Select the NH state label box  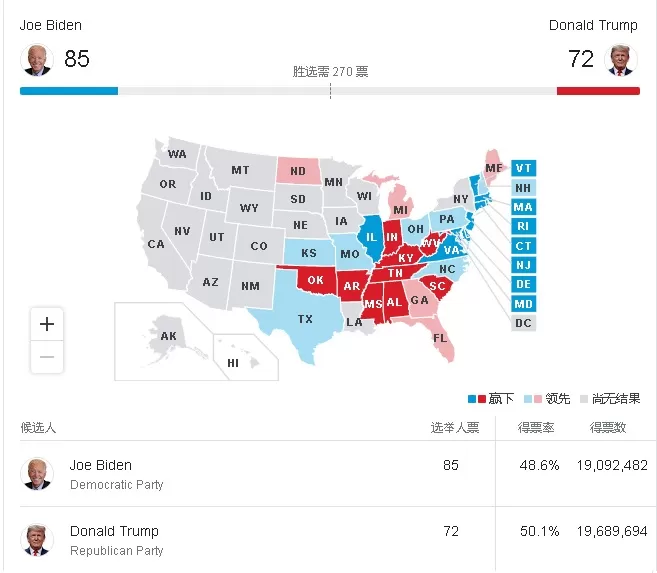523,188
